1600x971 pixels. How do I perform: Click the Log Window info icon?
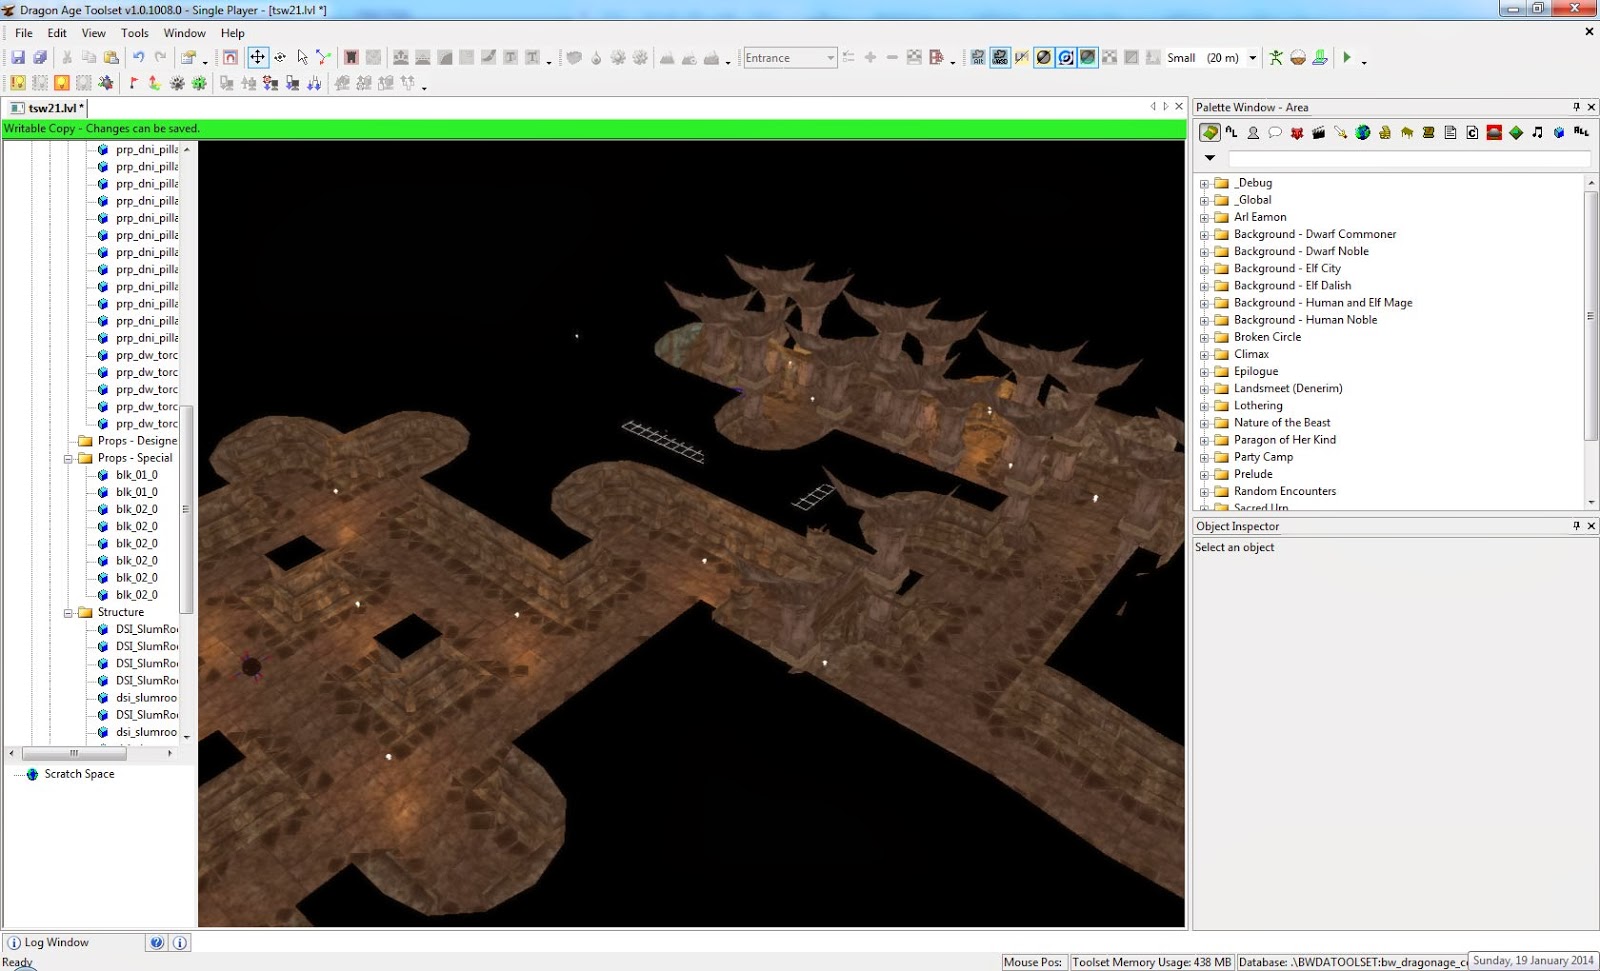click(14, 942)
